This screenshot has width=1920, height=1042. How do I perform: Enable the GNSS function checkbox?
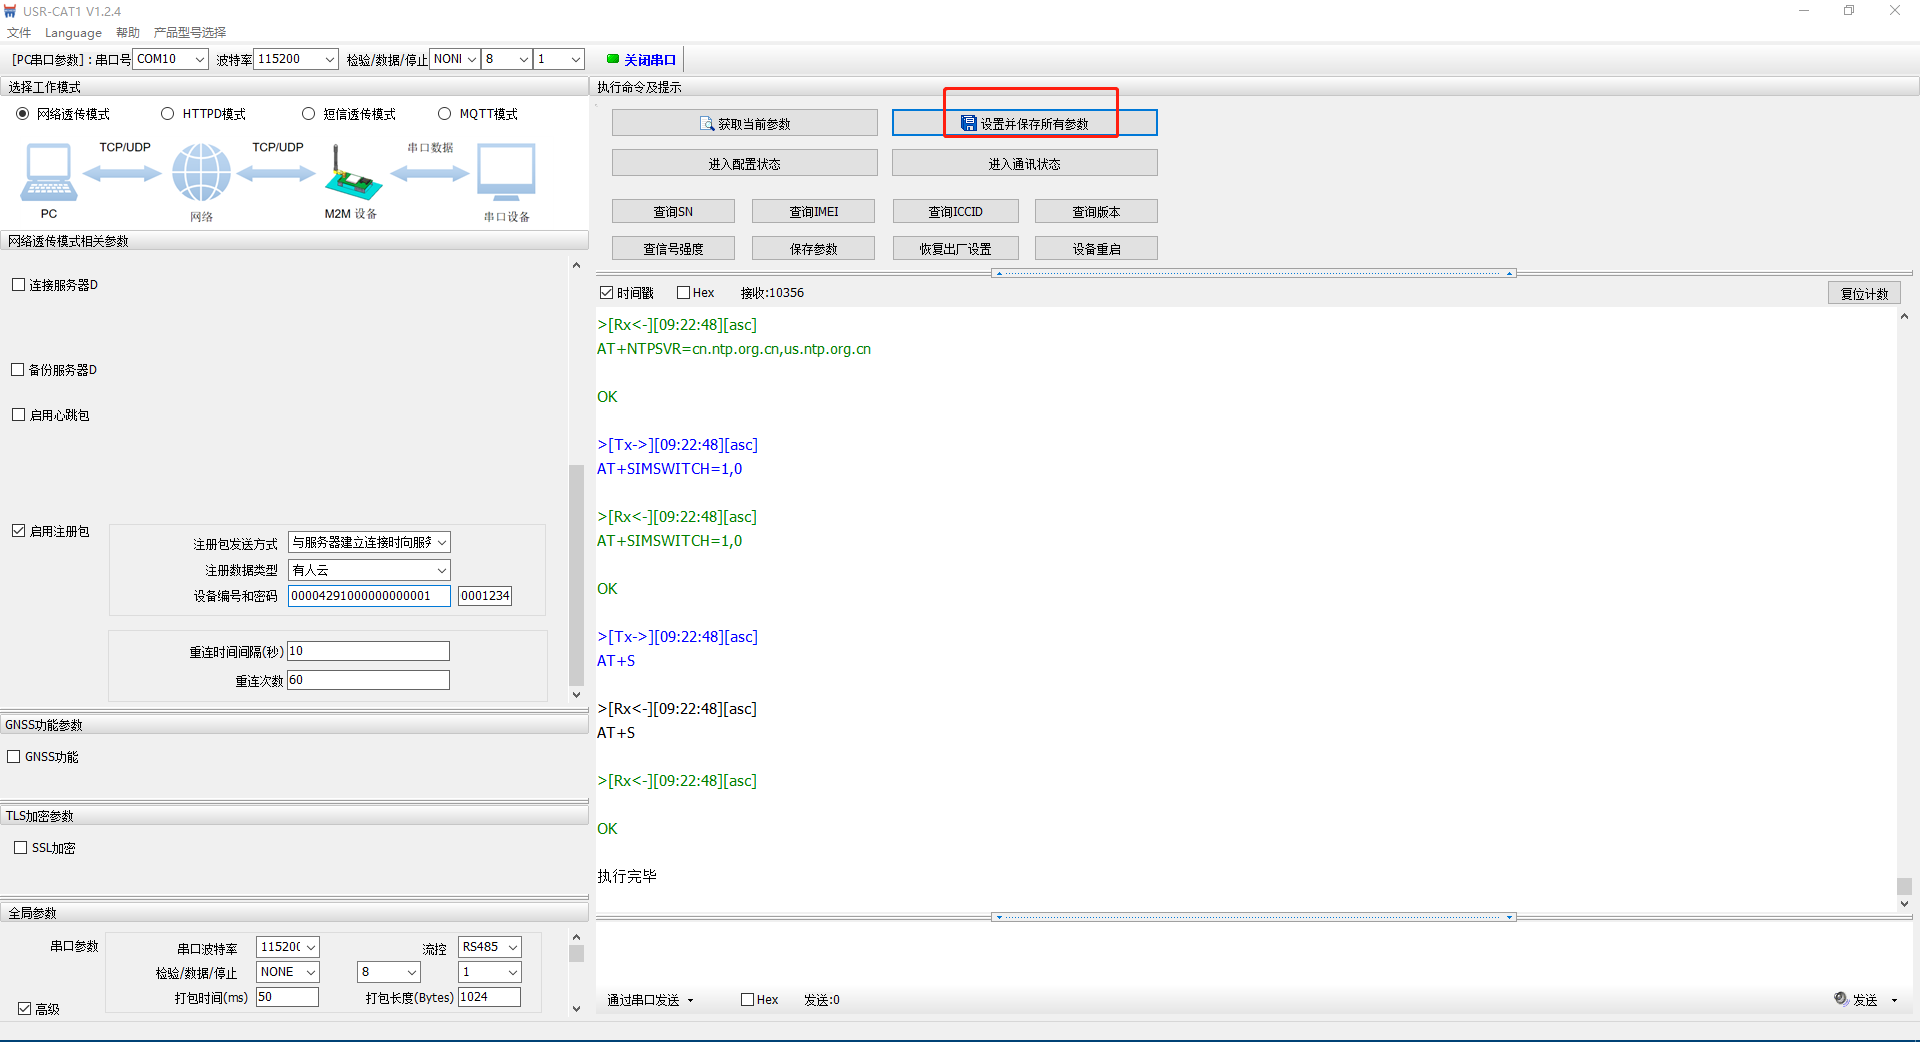pos(15,757)
